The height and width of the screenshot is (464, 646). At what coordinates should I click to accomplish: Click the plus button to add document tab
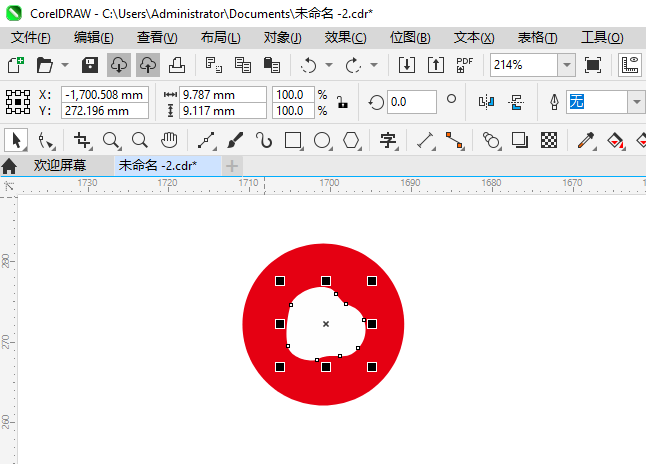232,166
